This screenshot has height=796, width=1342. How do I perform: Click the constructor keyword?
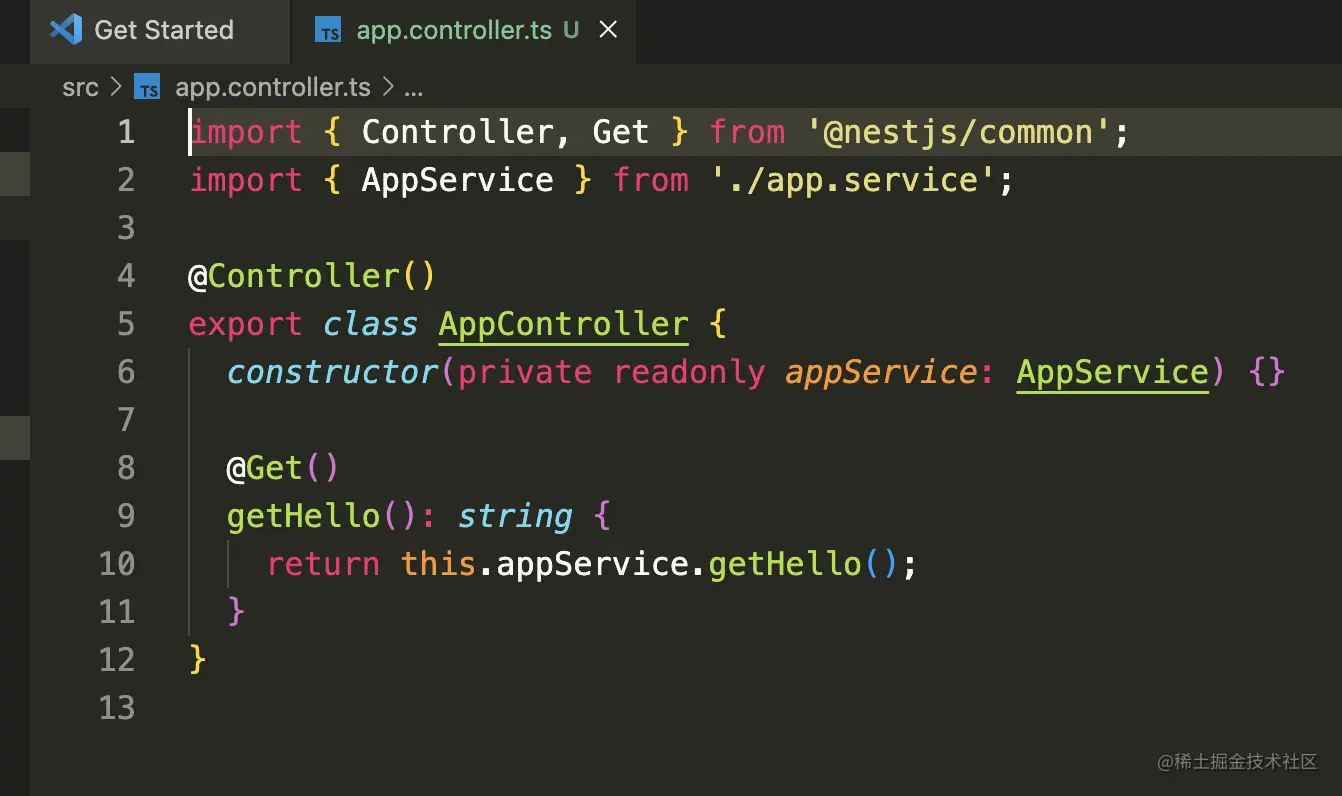point(333,372)
